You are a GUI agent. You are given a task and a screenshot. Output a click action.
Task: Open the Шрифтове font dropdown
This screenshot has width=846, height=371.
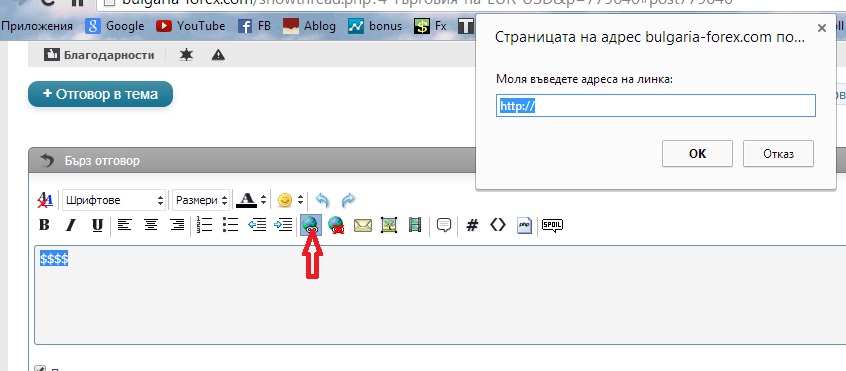tap(114, 200)
